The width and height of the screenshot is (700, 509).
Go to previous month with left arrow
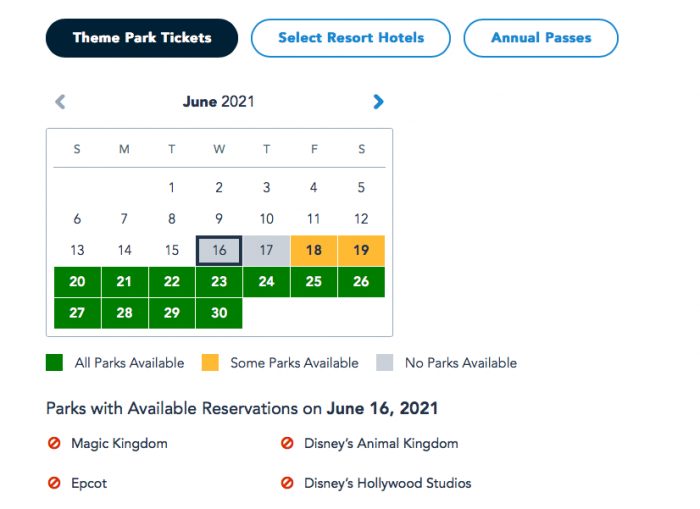60,101
